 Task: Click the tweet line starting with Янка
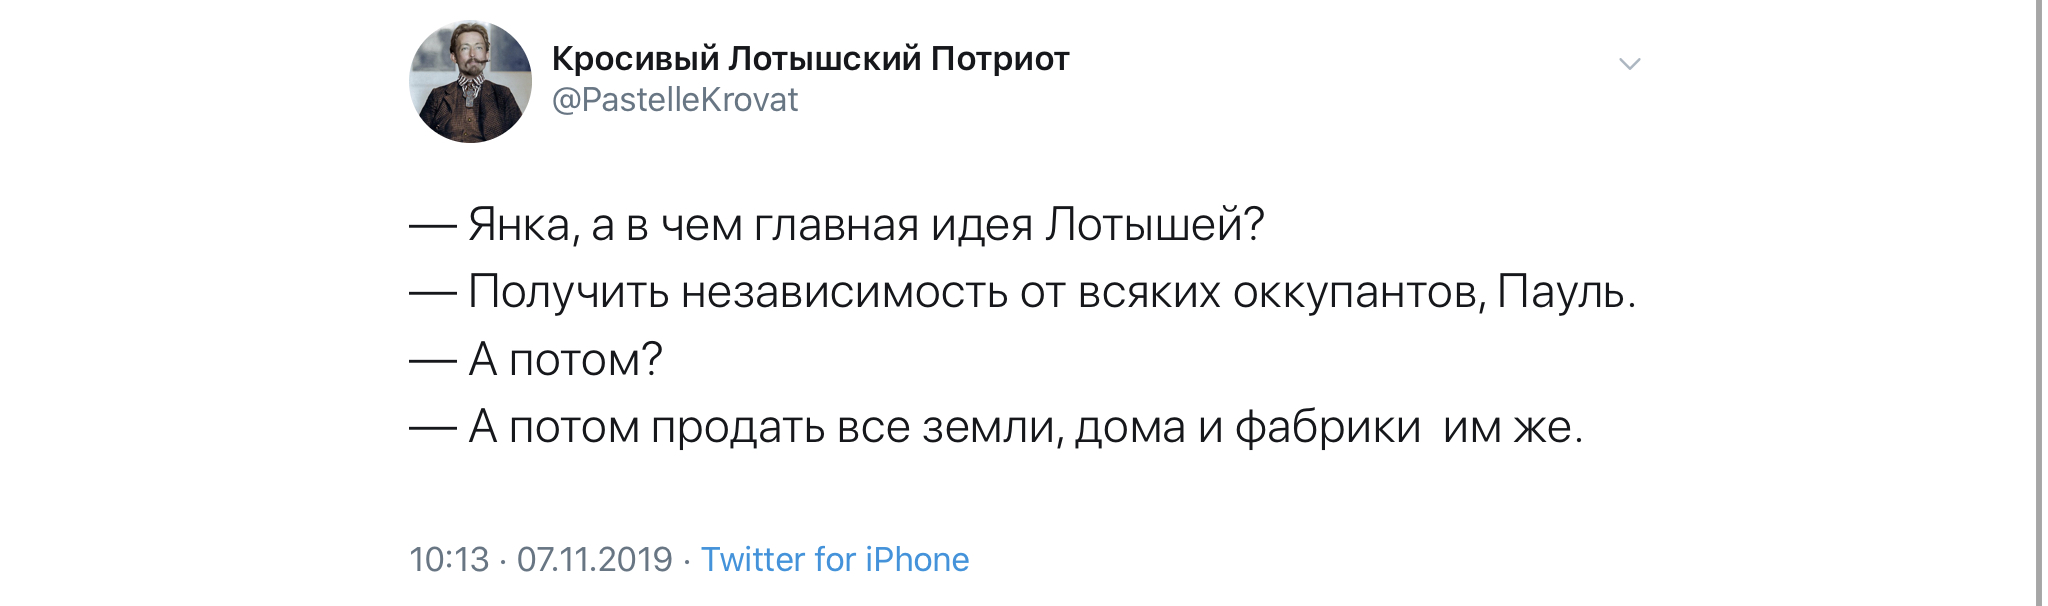pyautogui.click(x=837, y=225)
